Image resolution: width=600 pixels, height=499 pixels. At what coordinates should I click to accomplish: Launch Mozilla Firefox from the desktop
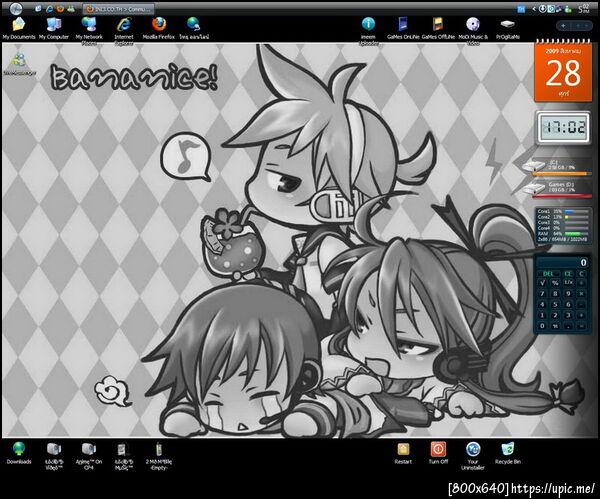tap(158, 24)
